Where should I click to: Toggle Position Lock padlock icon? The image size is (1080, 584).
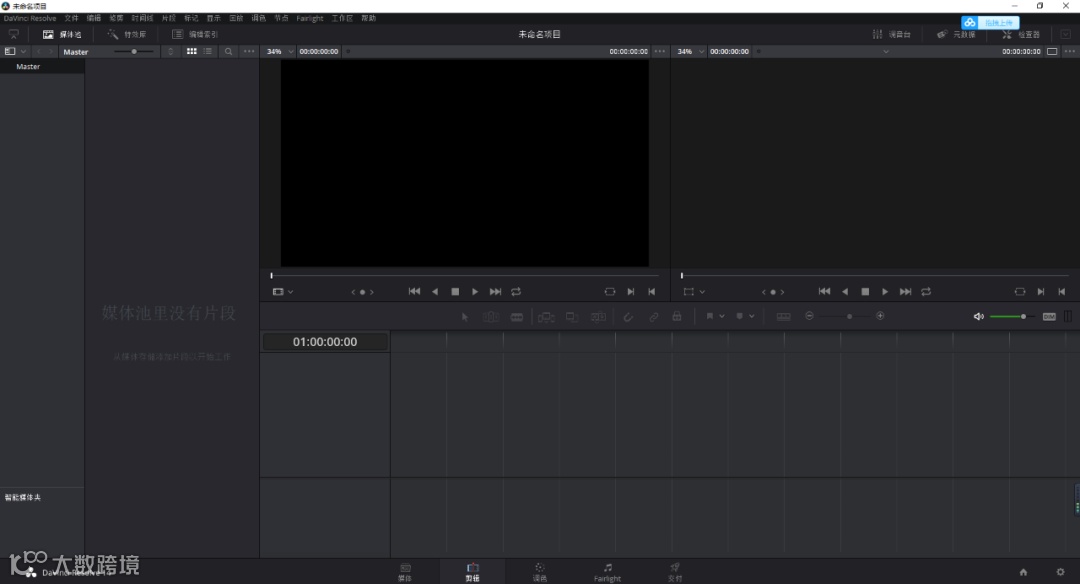pos(677,317)
